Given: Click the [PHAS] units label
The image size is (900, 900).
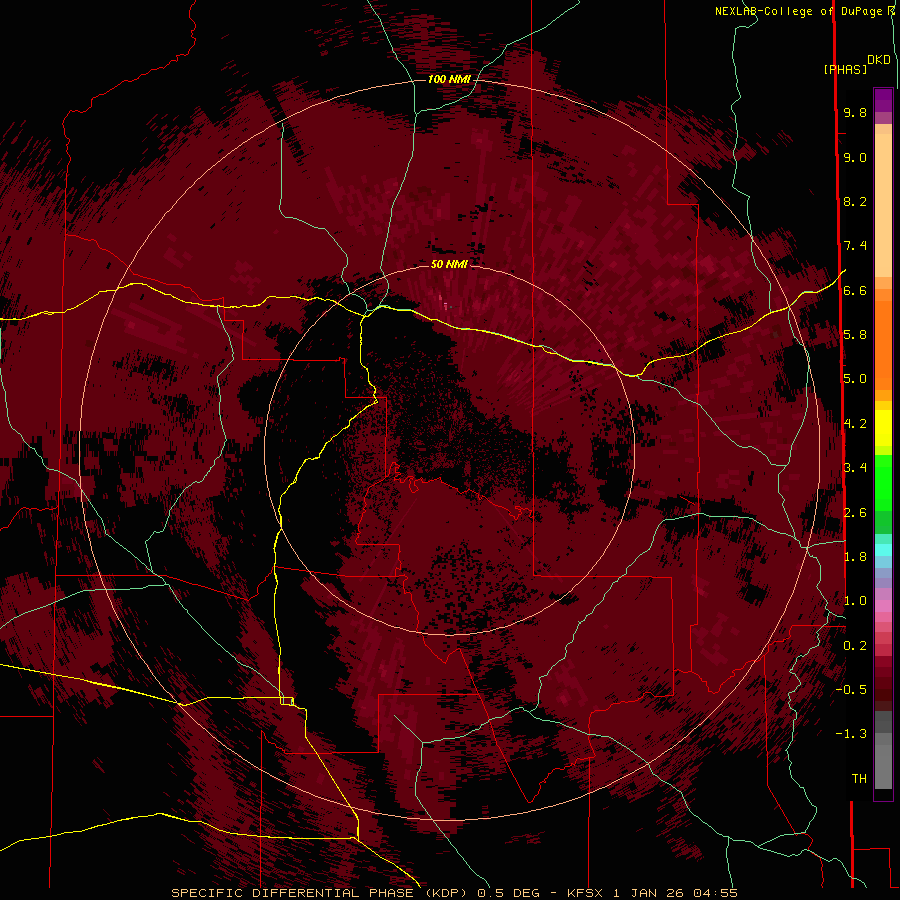Looking at the screenshot, I should click(845, 69).
